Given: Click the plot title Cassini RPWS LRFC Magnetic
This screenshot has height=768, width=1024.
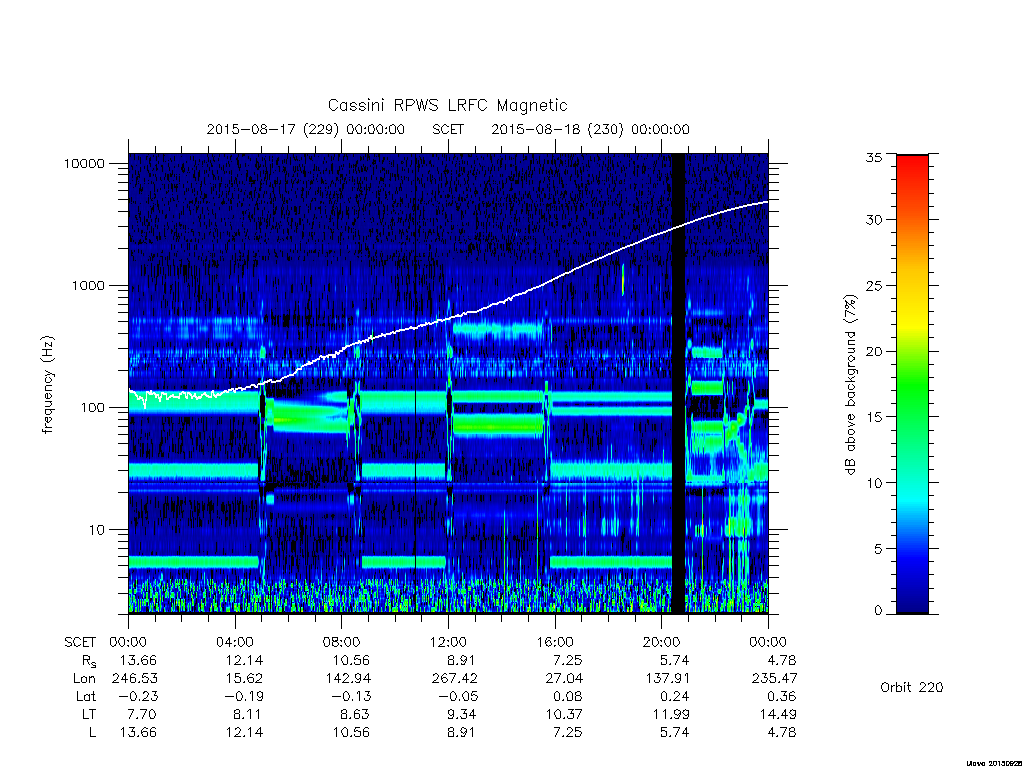Looking at the screenshot, I should tap(447, 105).
